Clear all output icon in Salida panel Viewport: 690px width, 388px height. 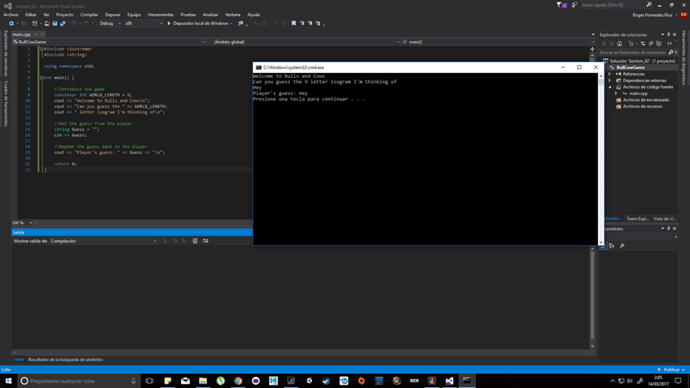(195, 241)
